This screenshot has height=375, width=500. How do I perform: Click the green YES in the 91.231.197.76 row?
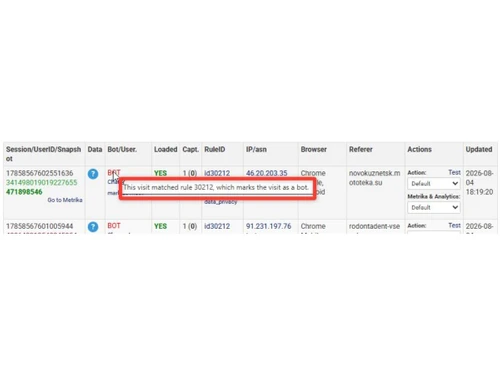point(160,226)
